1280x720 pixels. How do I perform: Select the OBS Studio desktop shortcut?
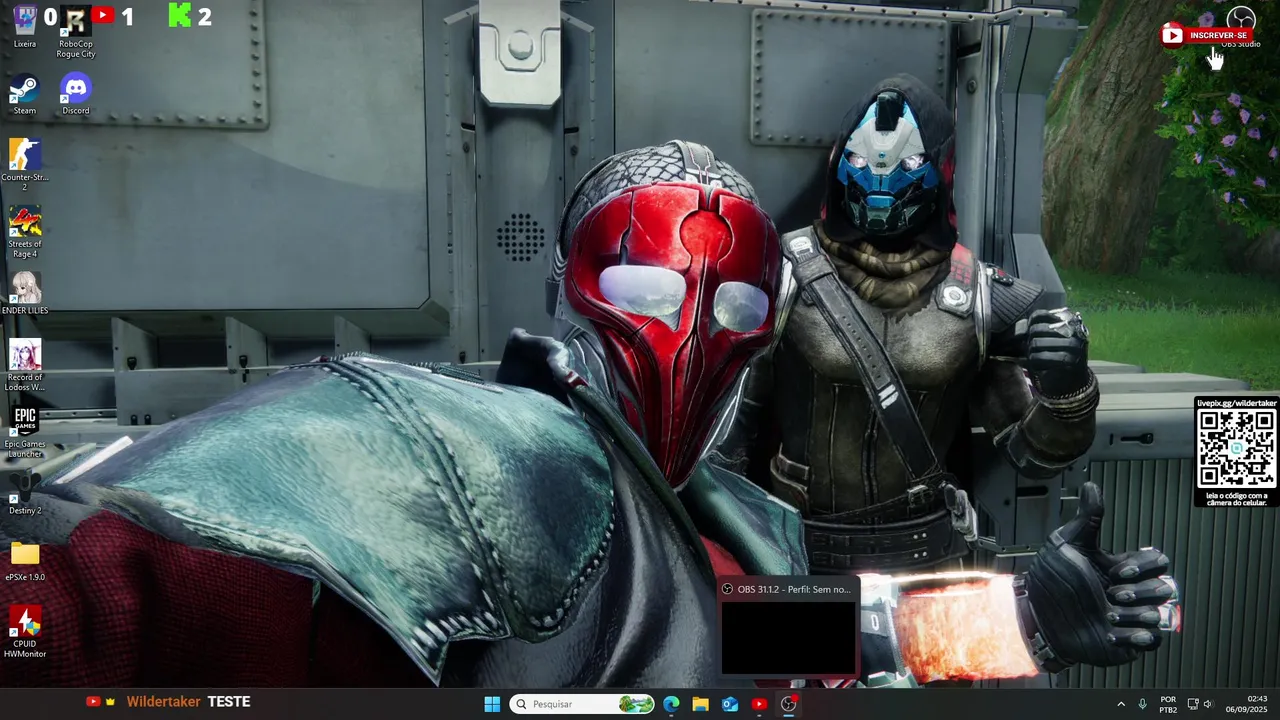(1240, 27)
